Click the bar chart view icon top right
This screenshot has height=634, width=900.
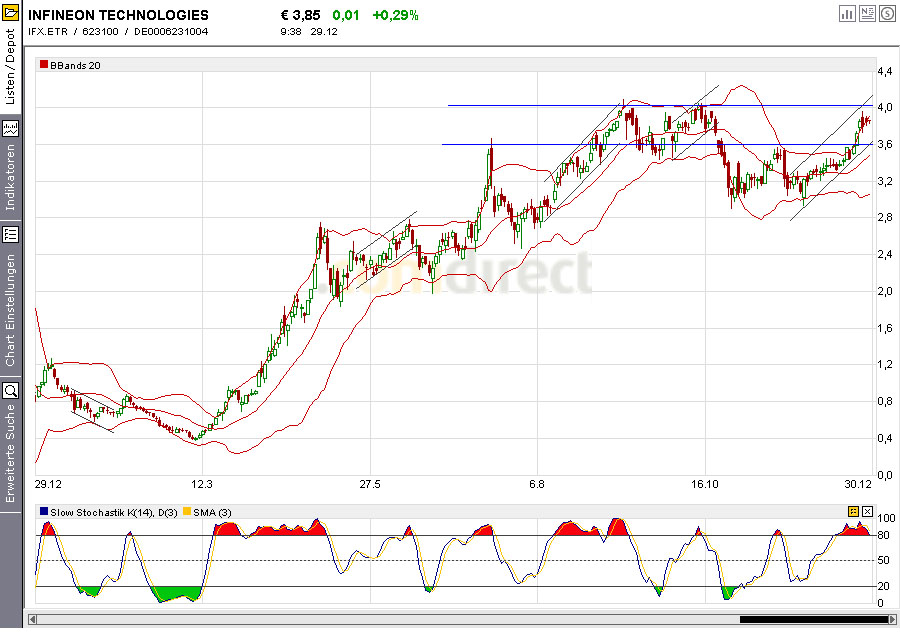coord(847,13)
